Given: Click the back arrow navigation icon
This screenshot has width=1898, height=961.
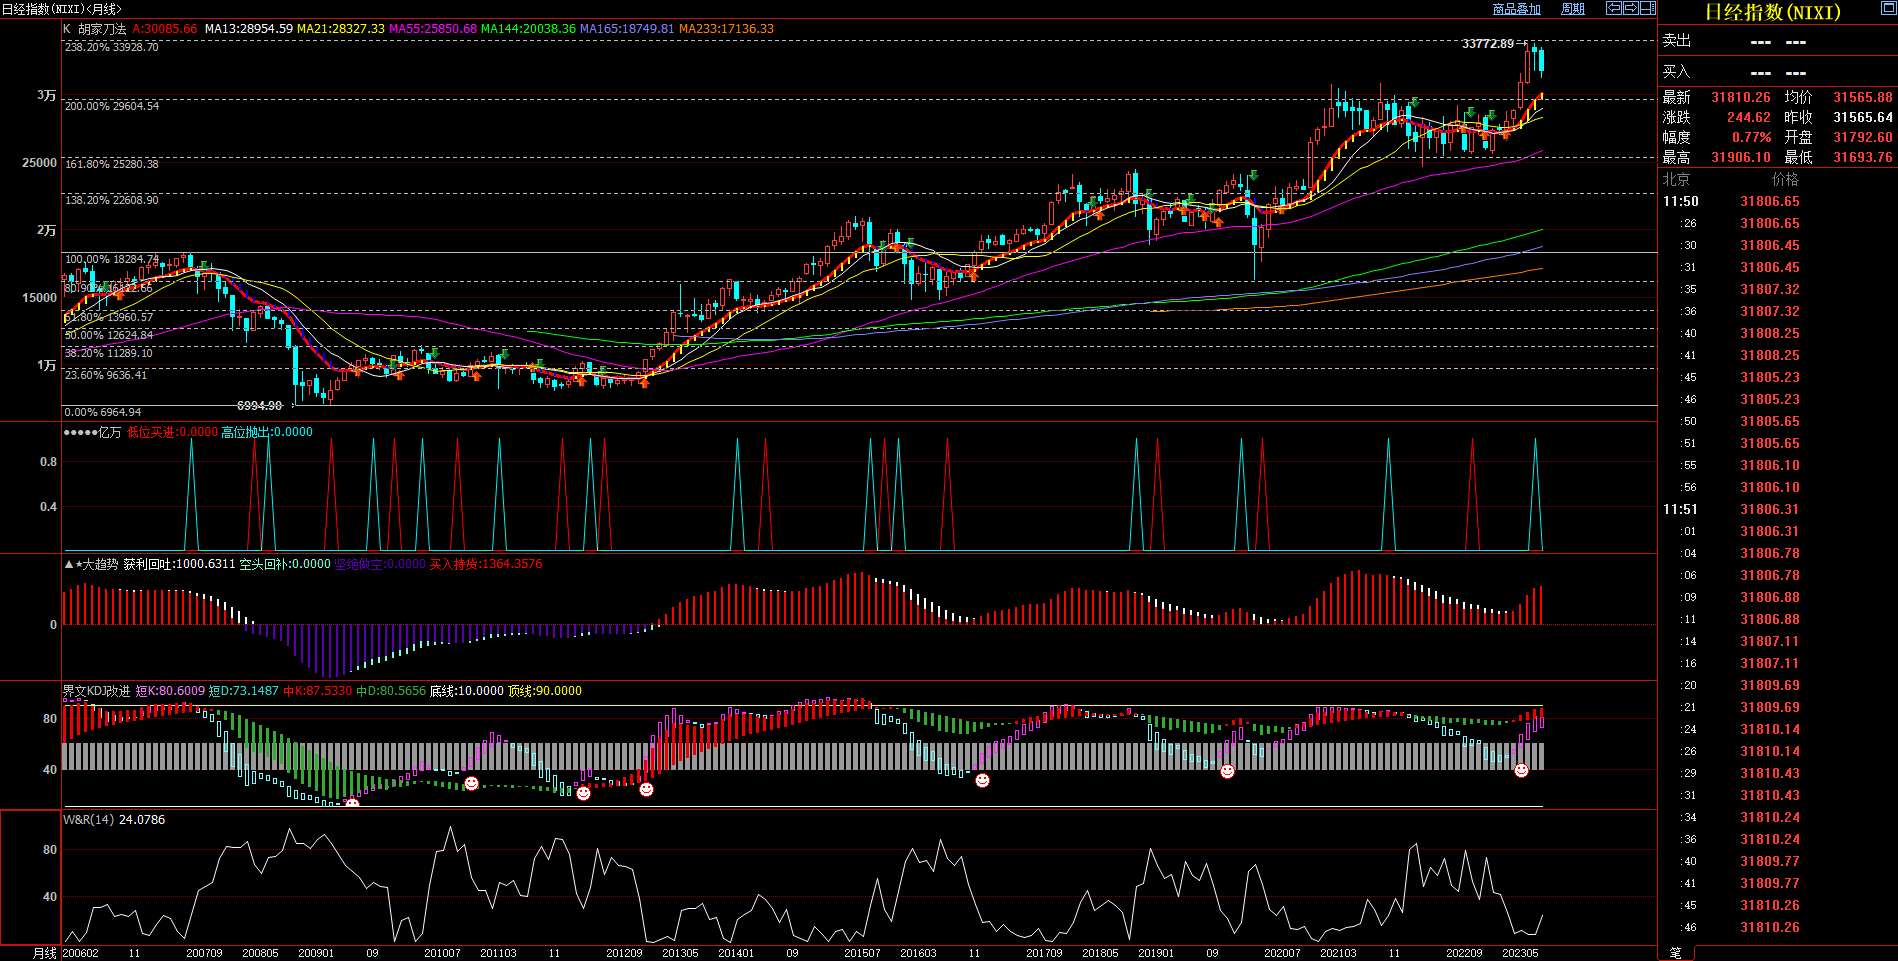Looking at the screenshot, I should (1614, 8).
